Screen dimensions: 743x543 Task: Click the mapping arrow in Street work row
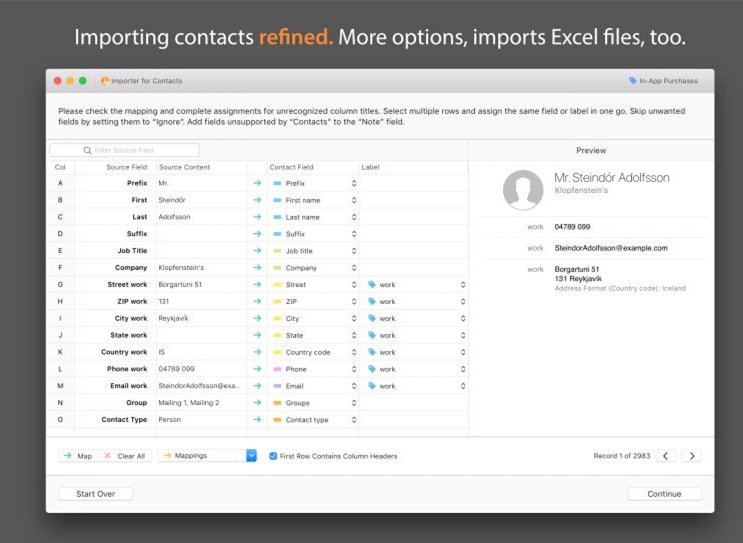[x=257, y=284]
